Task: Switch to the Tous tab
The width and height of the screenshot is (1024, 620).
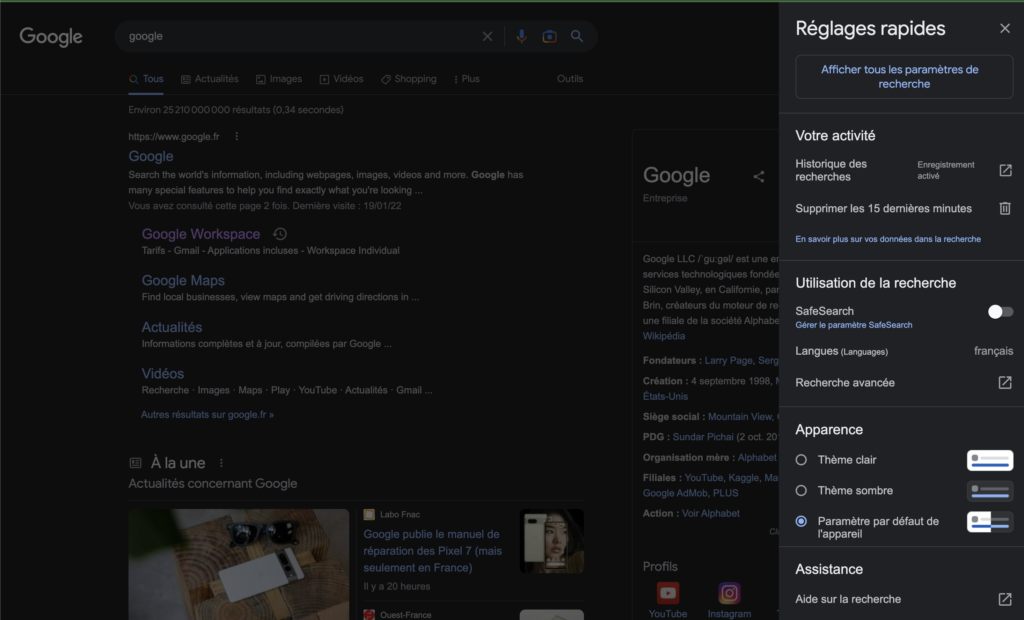Action: point(146,79)
